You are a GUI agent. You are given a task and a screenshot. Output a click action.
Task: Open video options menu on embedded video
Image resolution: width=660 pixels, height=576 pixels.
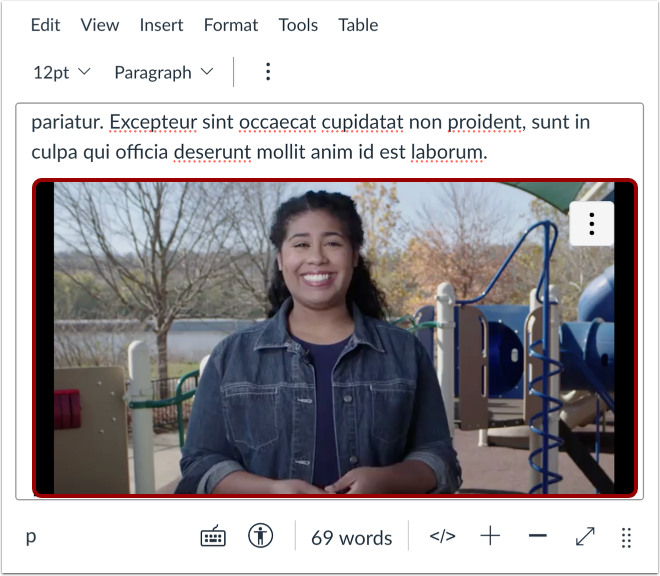click(x=591, y=224)
